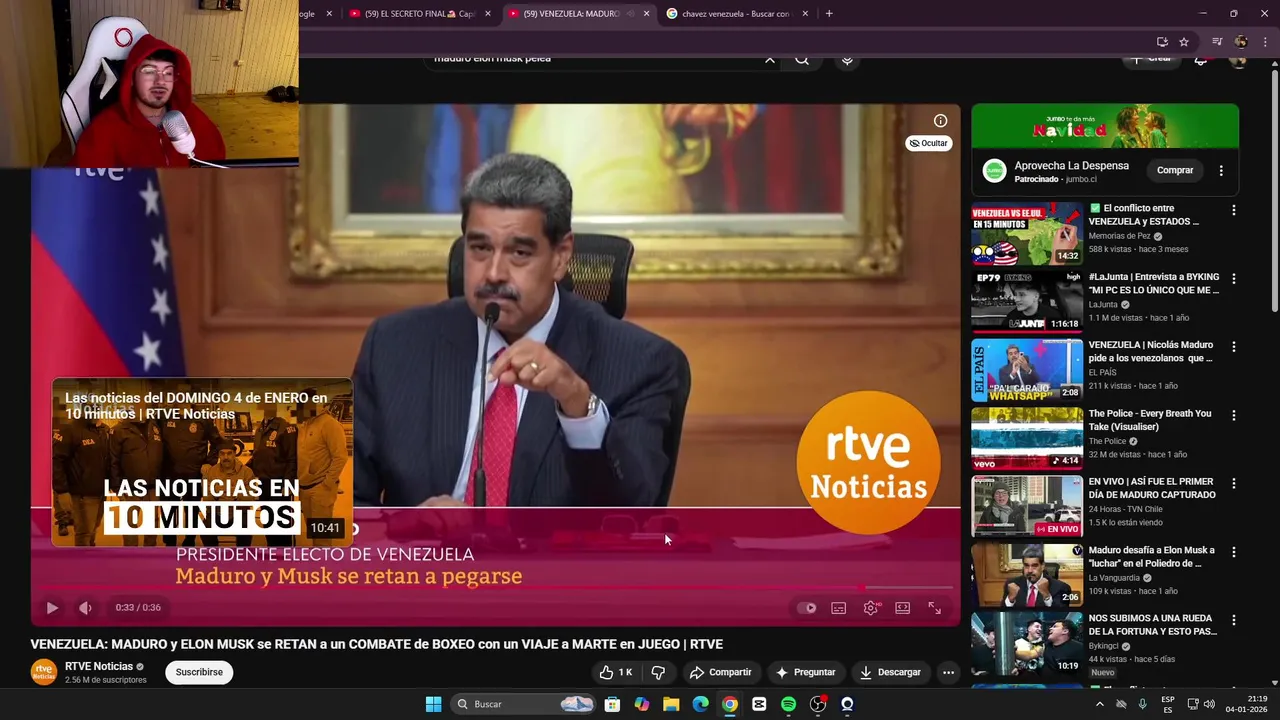1280x720 pixels.
Task: Click the taskbar Buscar search box
Action: pyautogui.click(x=524, y=704)
